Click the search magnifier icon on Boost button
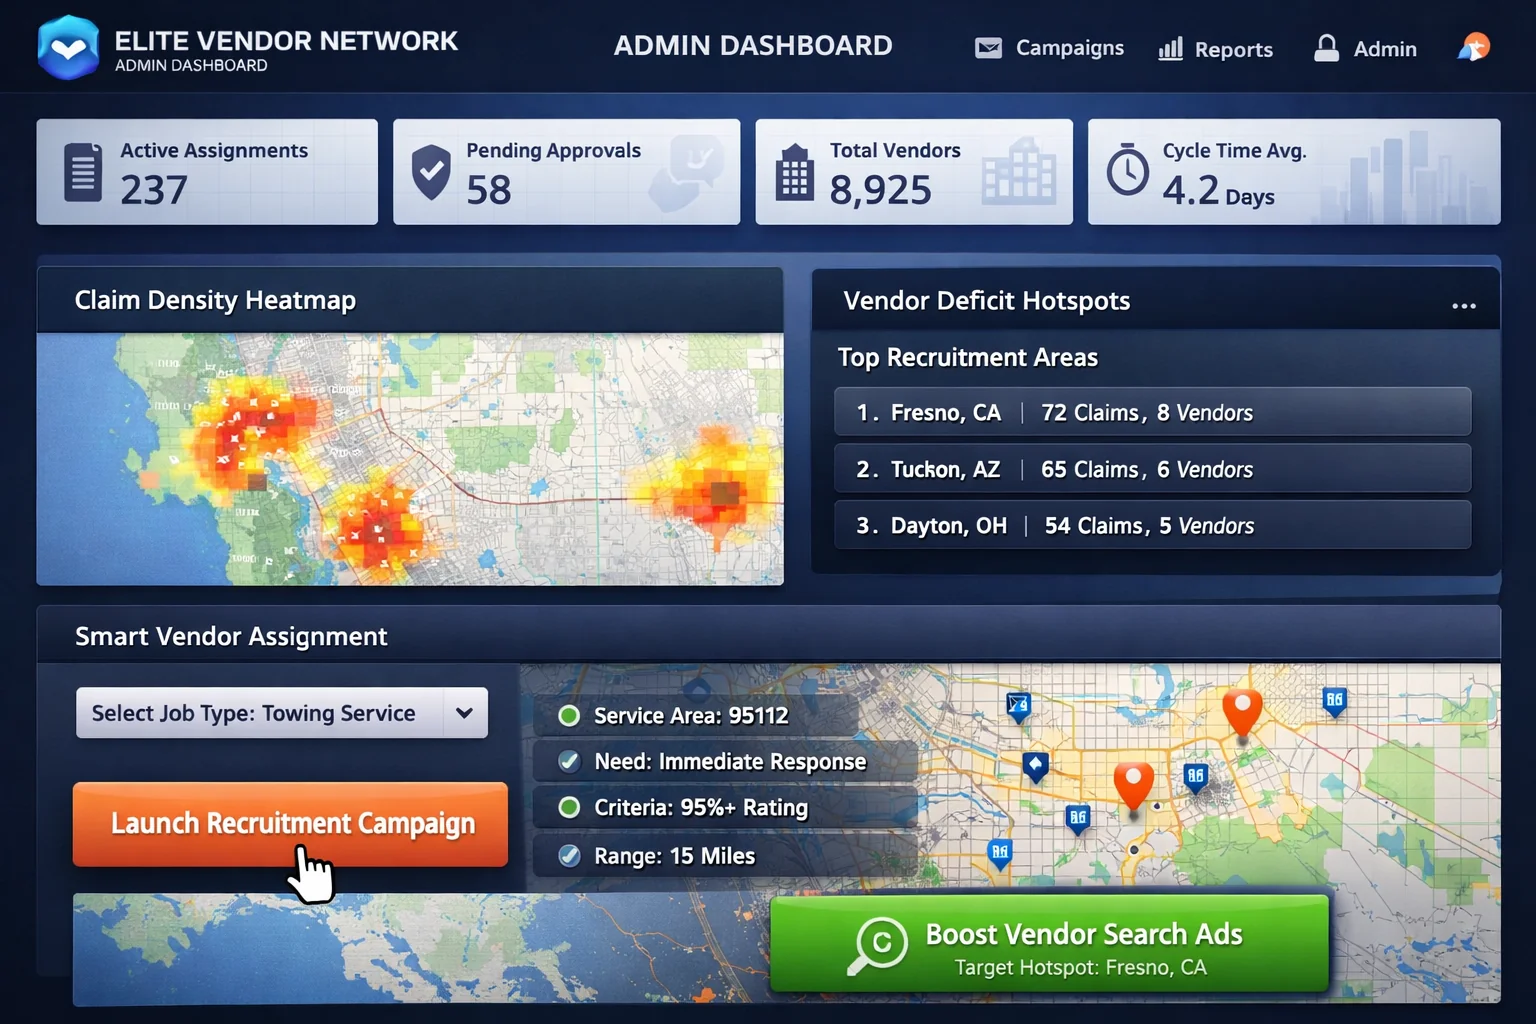1536x1024 pixels. coord(877,945)
